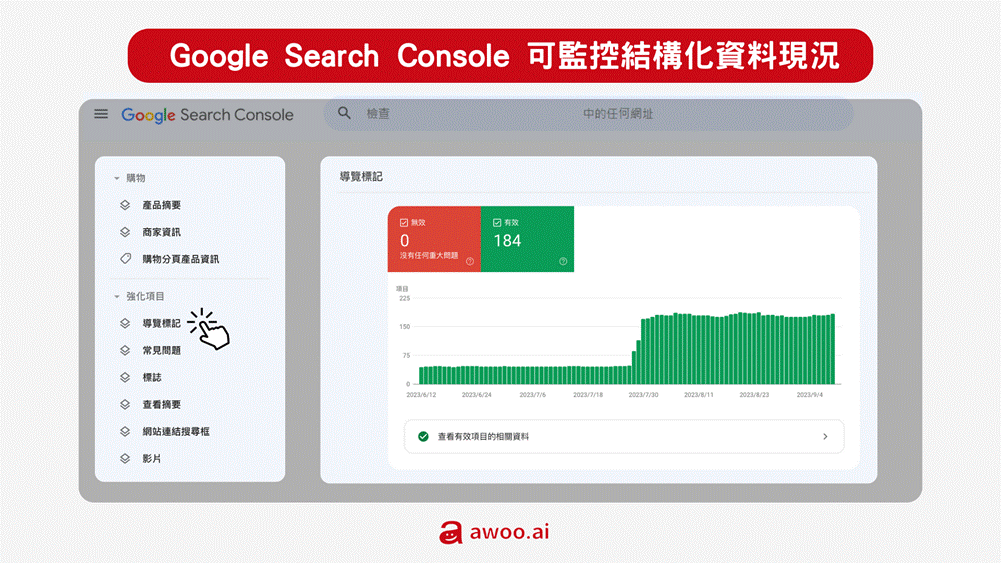Image resolution: width=1001 pixels, height=563 pixels.
Task: Click layers icon beside 影片
Action: tap(125, 458)
